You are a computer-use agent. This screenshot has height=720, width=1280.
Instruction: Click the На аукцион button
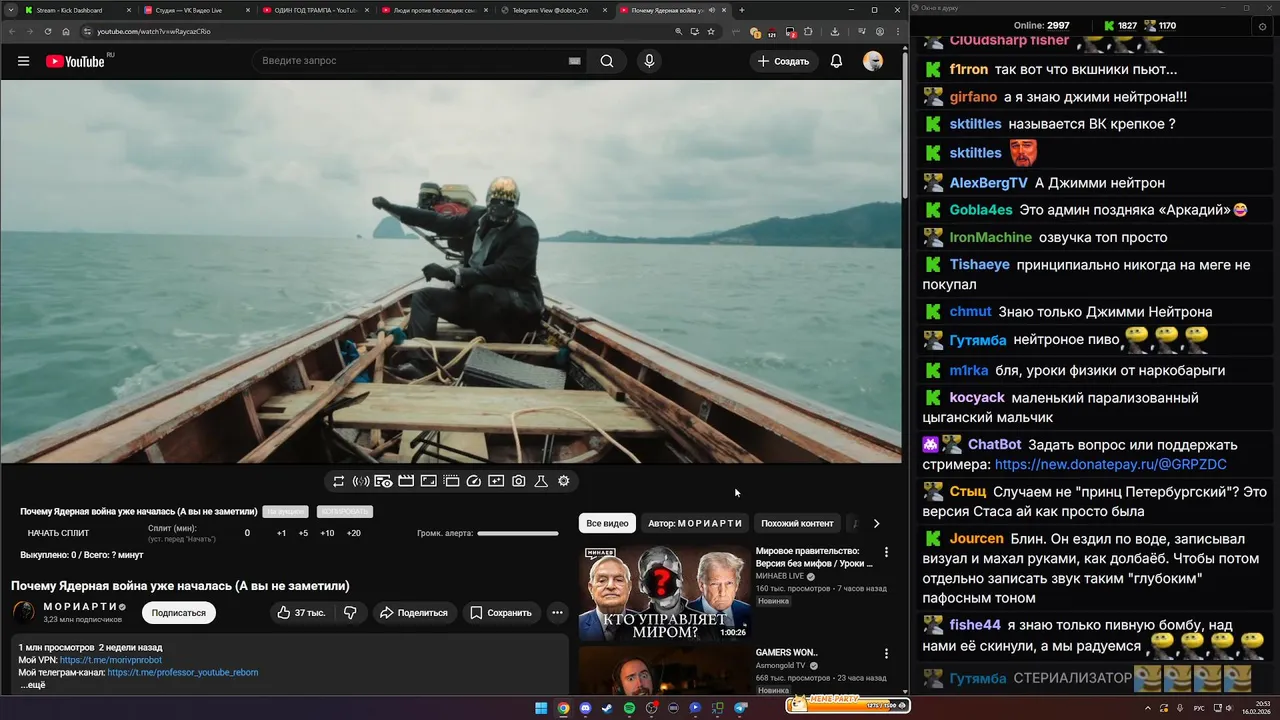[285, 511]
